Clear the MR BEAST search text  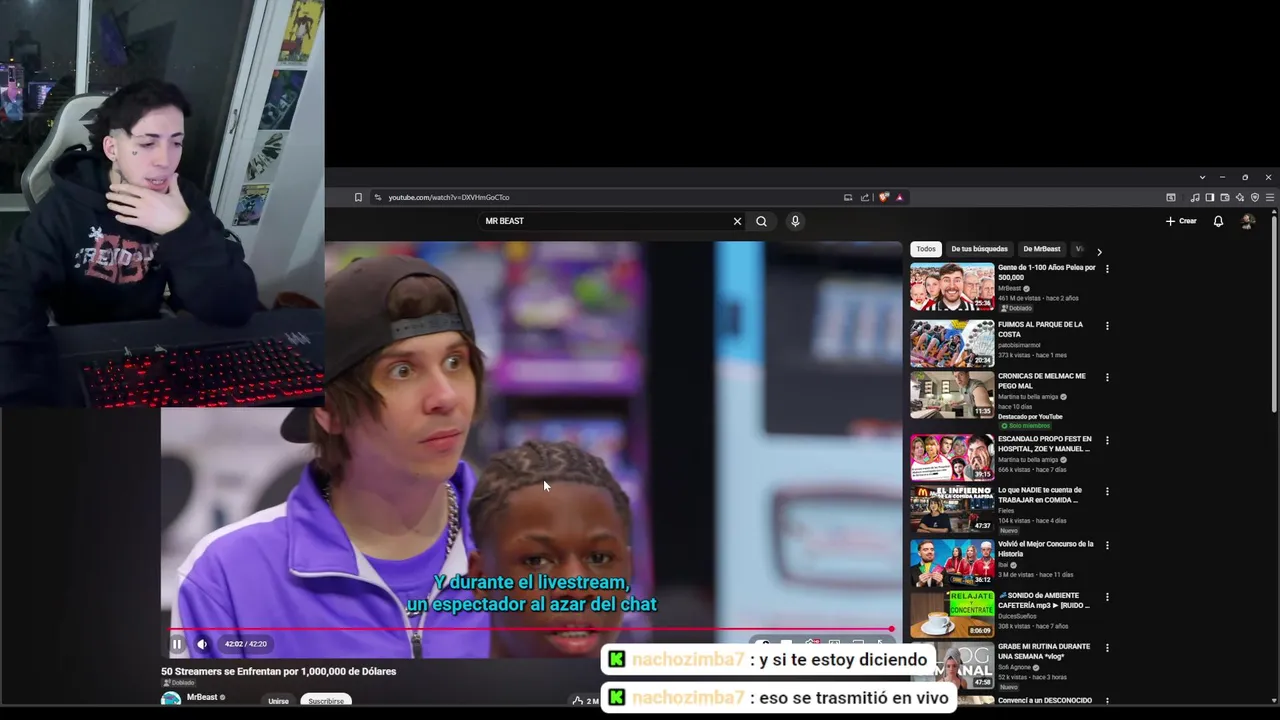click(737, 221)
